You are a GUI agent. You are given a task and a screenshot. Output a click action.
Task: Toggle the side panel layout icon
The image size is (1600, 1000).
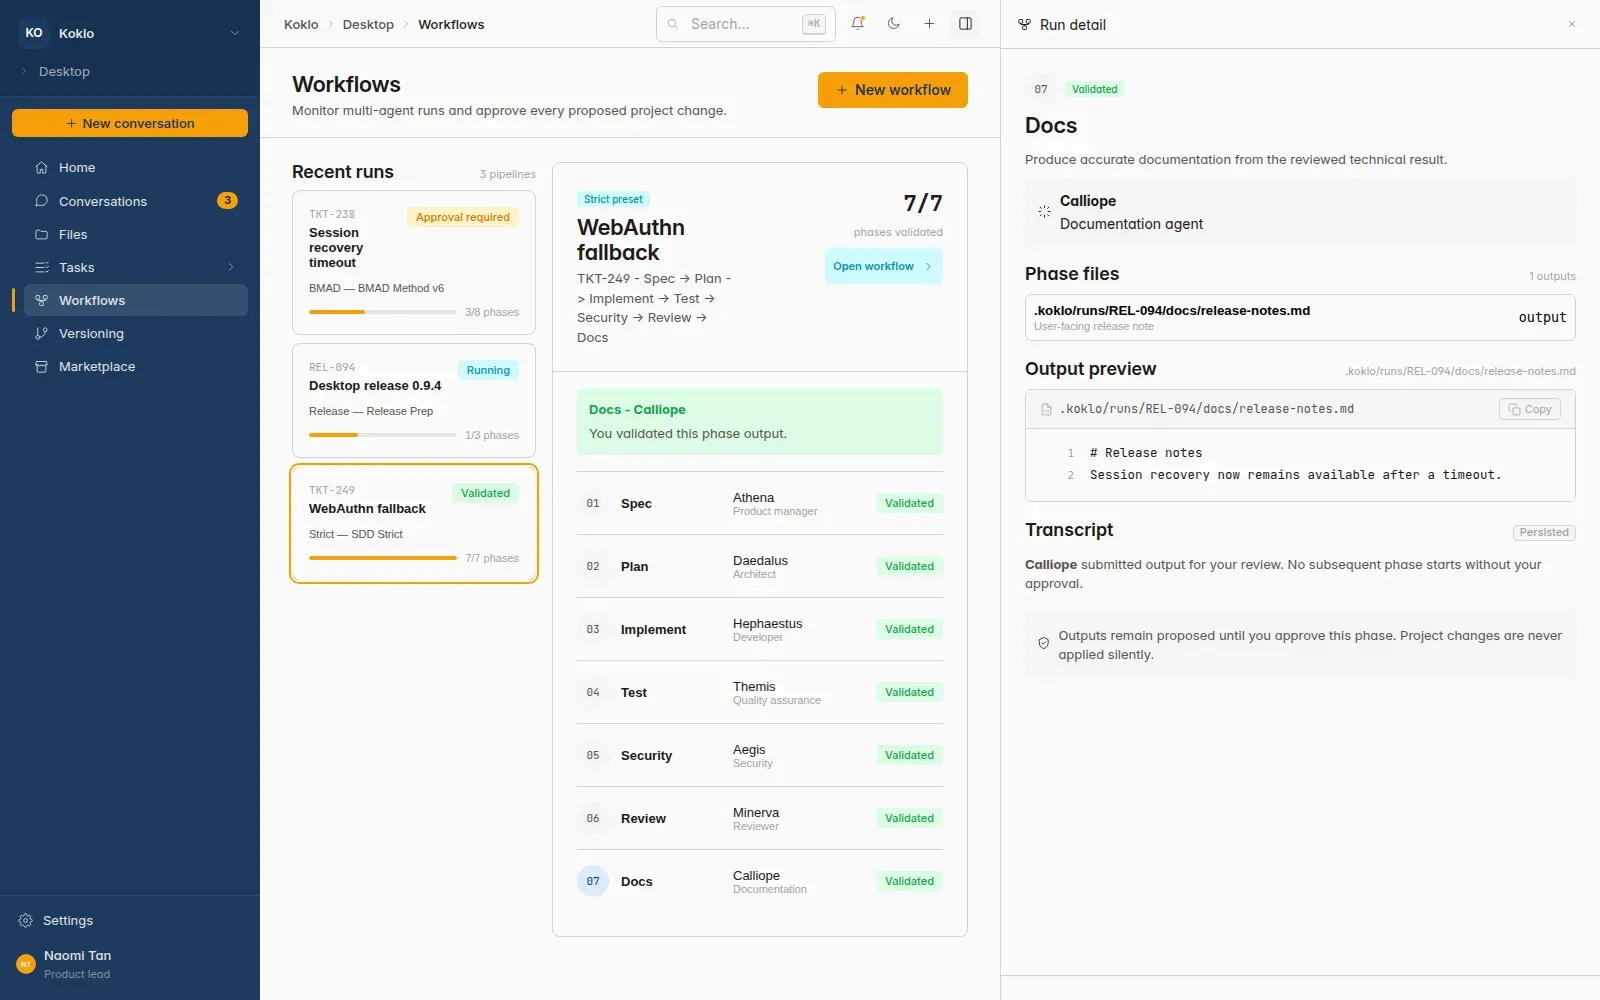tap(965, 24)
